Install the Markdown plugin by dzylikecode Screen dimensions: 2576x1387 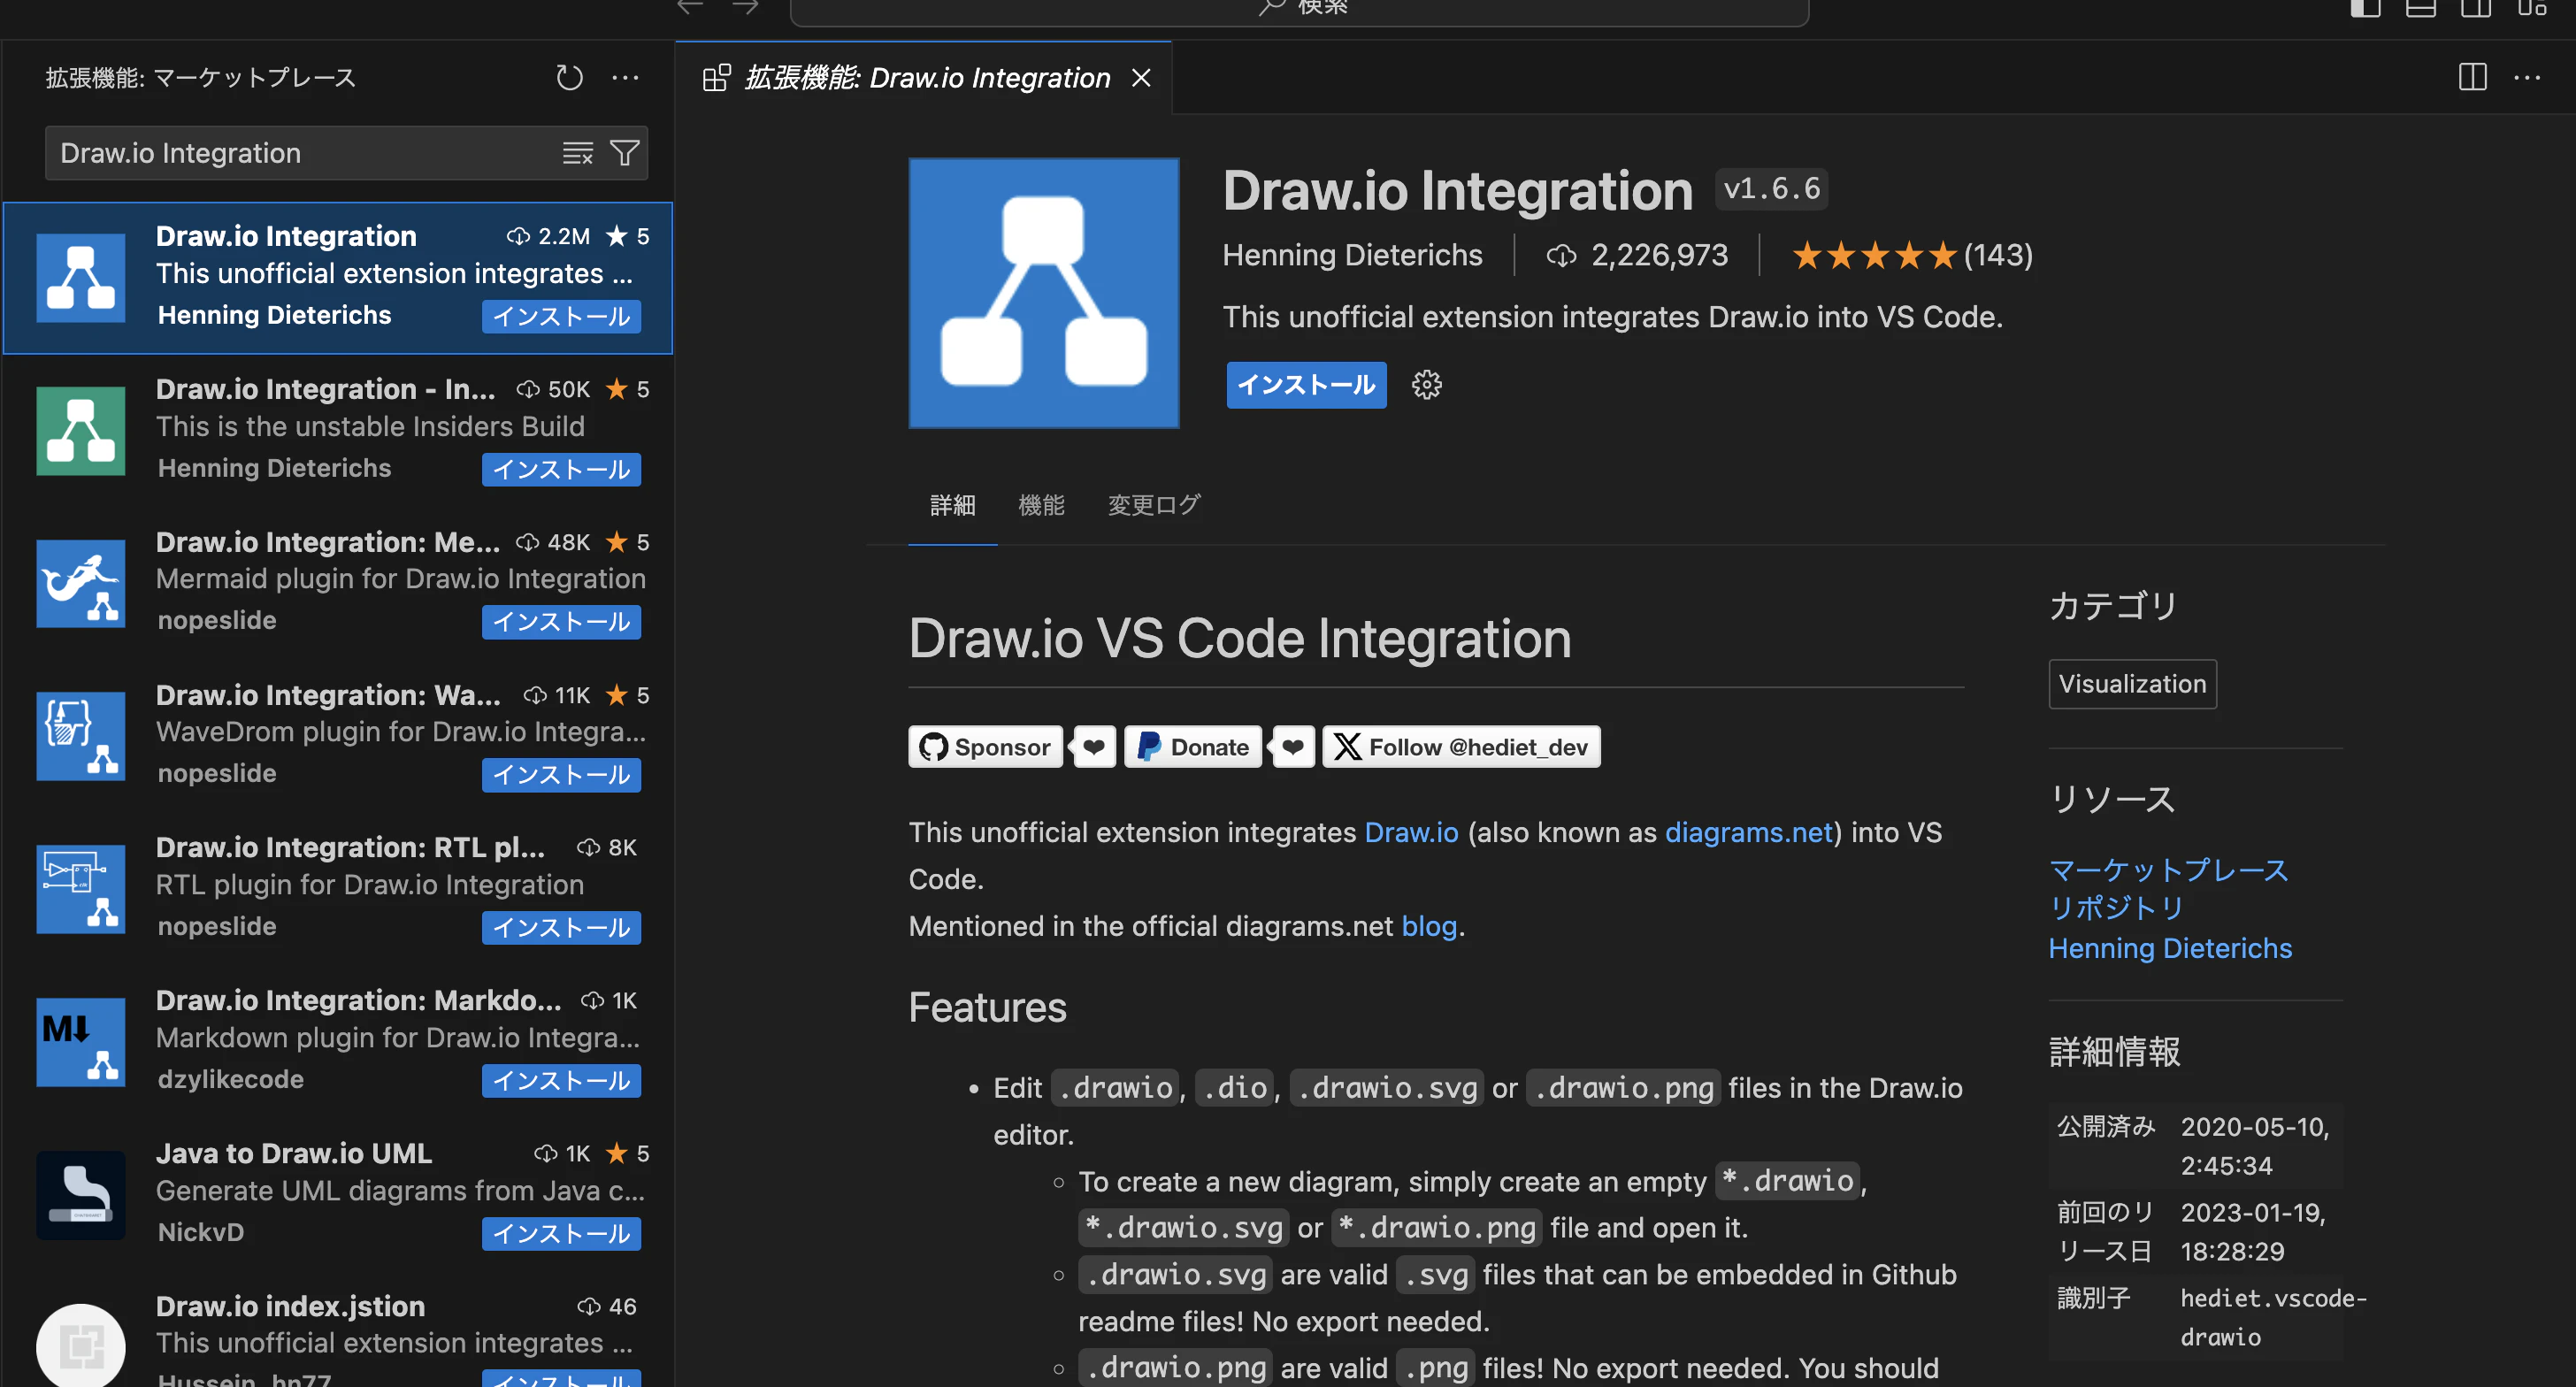pyautogui.click(x=561, y=1081)
